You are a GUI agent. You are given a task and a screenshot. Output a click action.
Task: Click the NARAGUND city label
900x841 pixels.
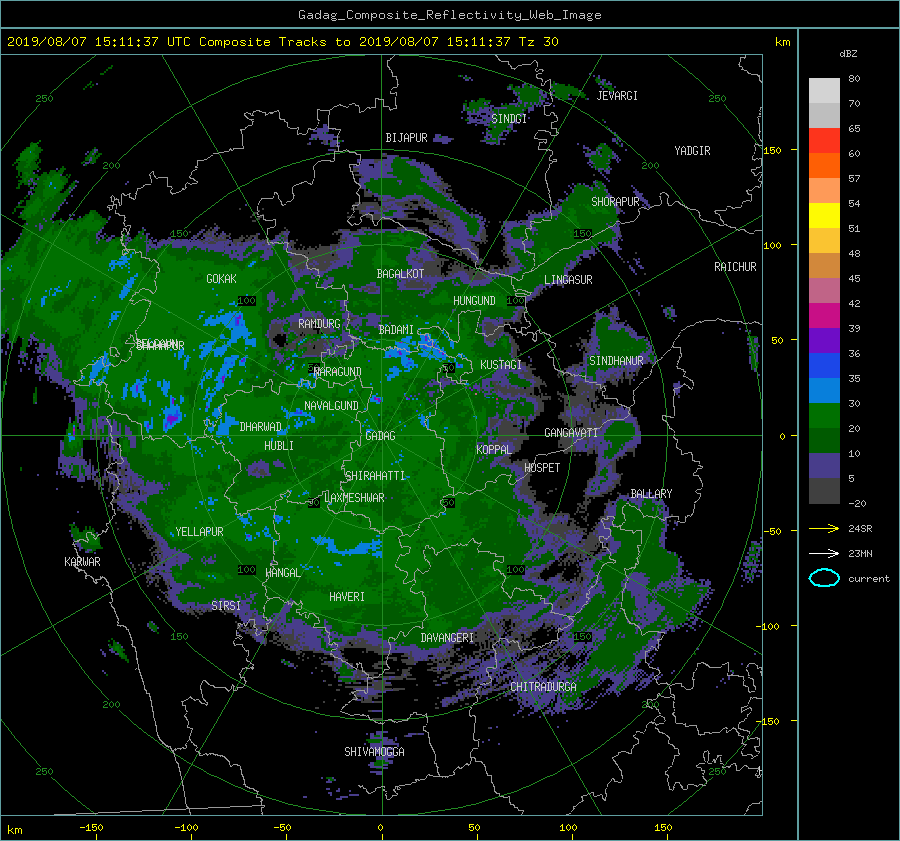[x=338, y=371]
